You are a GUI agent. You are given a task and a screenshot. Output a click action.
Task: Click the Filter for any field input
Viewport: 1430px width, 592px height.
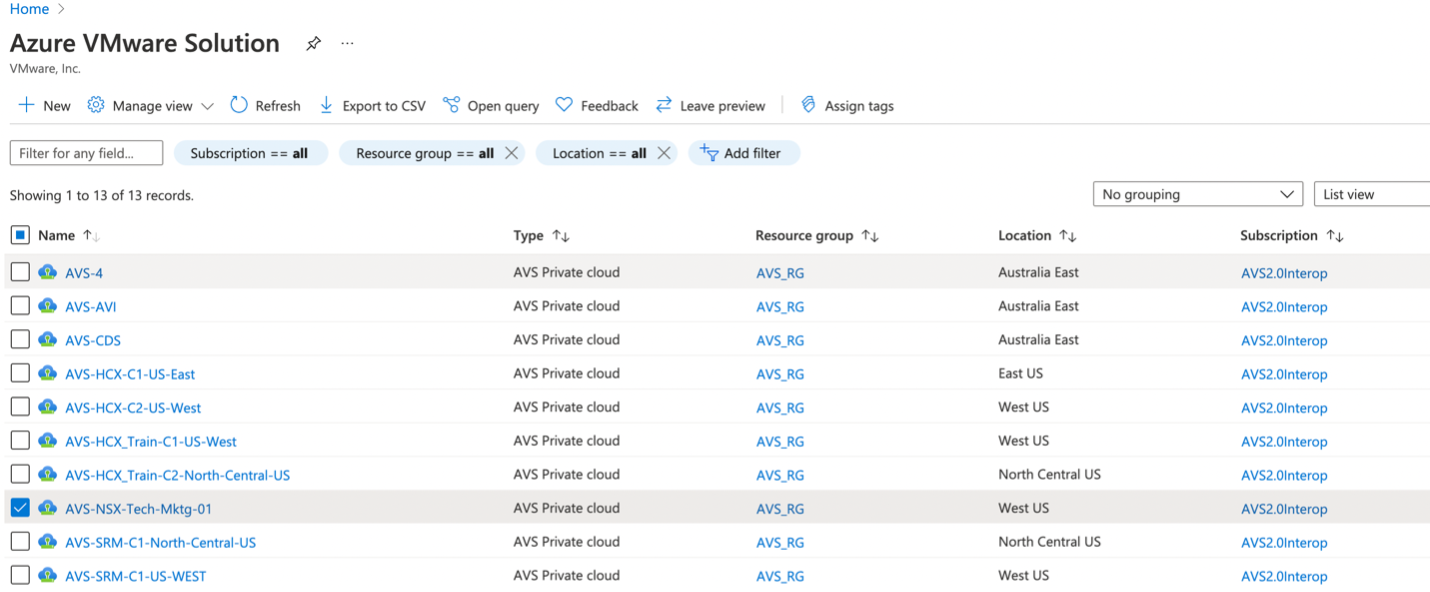click(x=86, y=153)
